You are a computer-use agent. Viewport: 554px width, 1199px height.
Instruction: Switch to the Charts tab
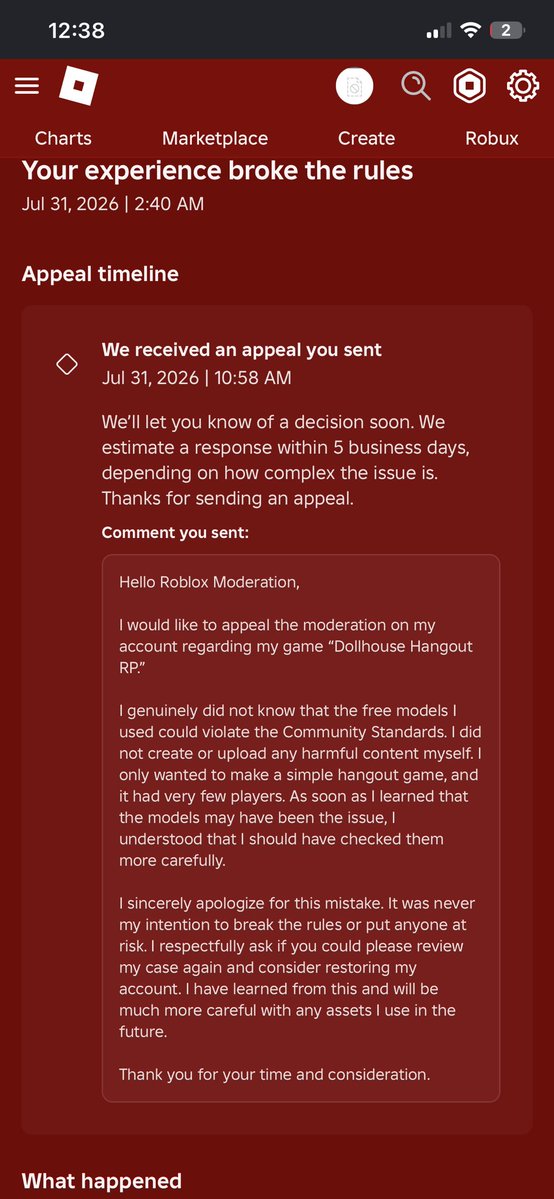(64, 138)
